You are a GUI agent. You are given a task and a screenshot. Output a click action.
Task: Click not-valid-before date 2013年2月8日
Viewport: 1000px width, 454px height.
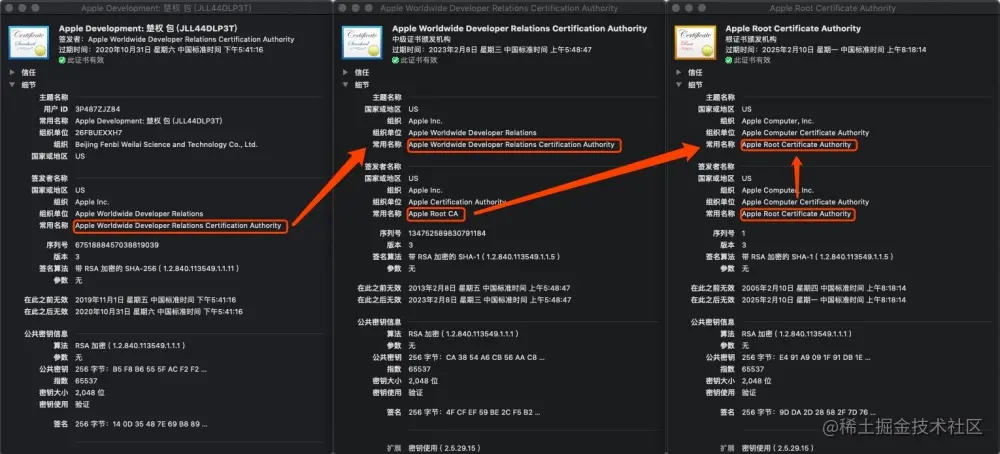(489, 288)
